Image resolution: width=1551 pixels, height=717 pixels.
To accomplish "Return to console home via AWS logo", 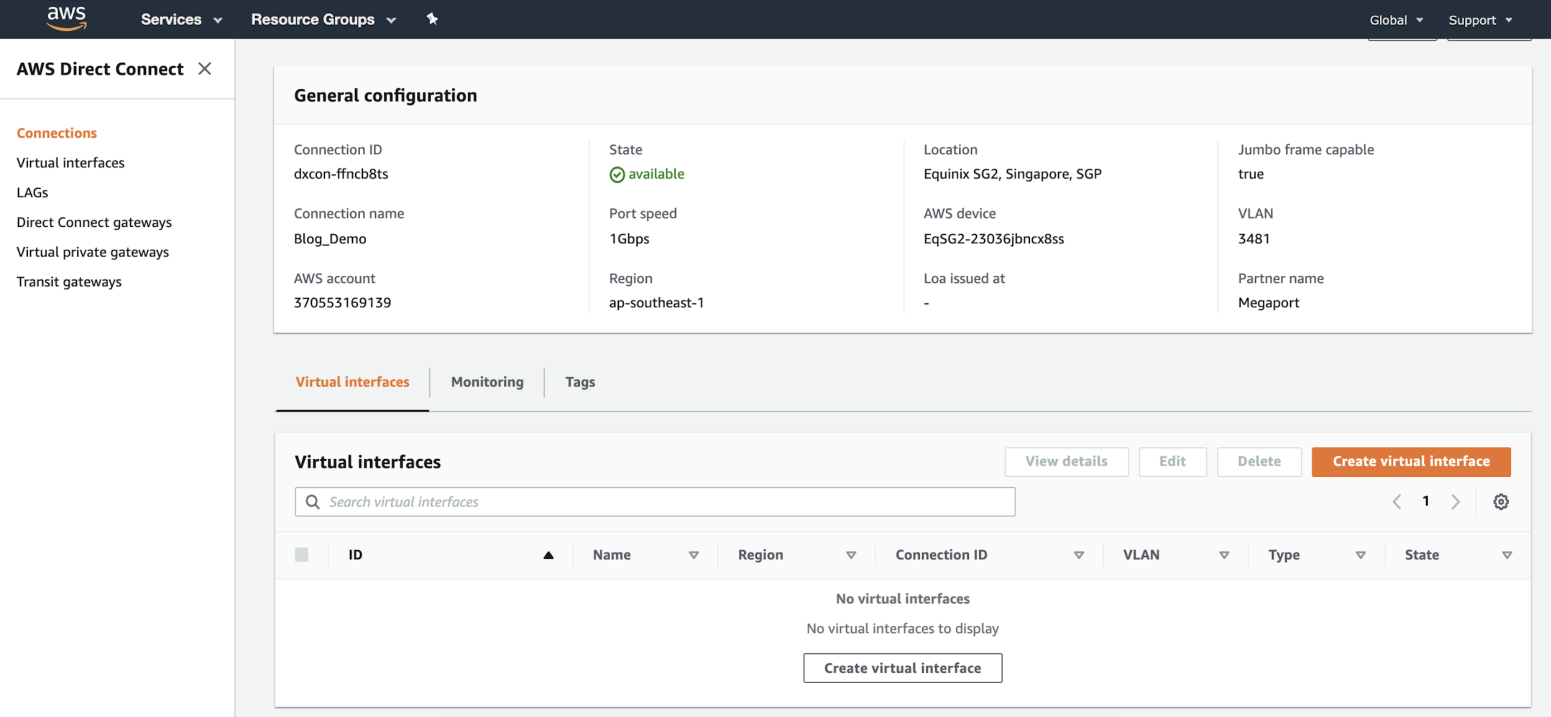I will tap(66, 18).
